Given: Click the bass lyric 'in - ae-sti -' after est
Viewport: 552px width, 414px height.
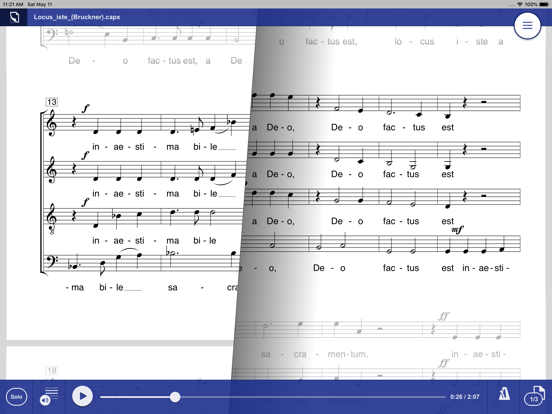Looking at the screenshot, I should click(x=486, y=268).
